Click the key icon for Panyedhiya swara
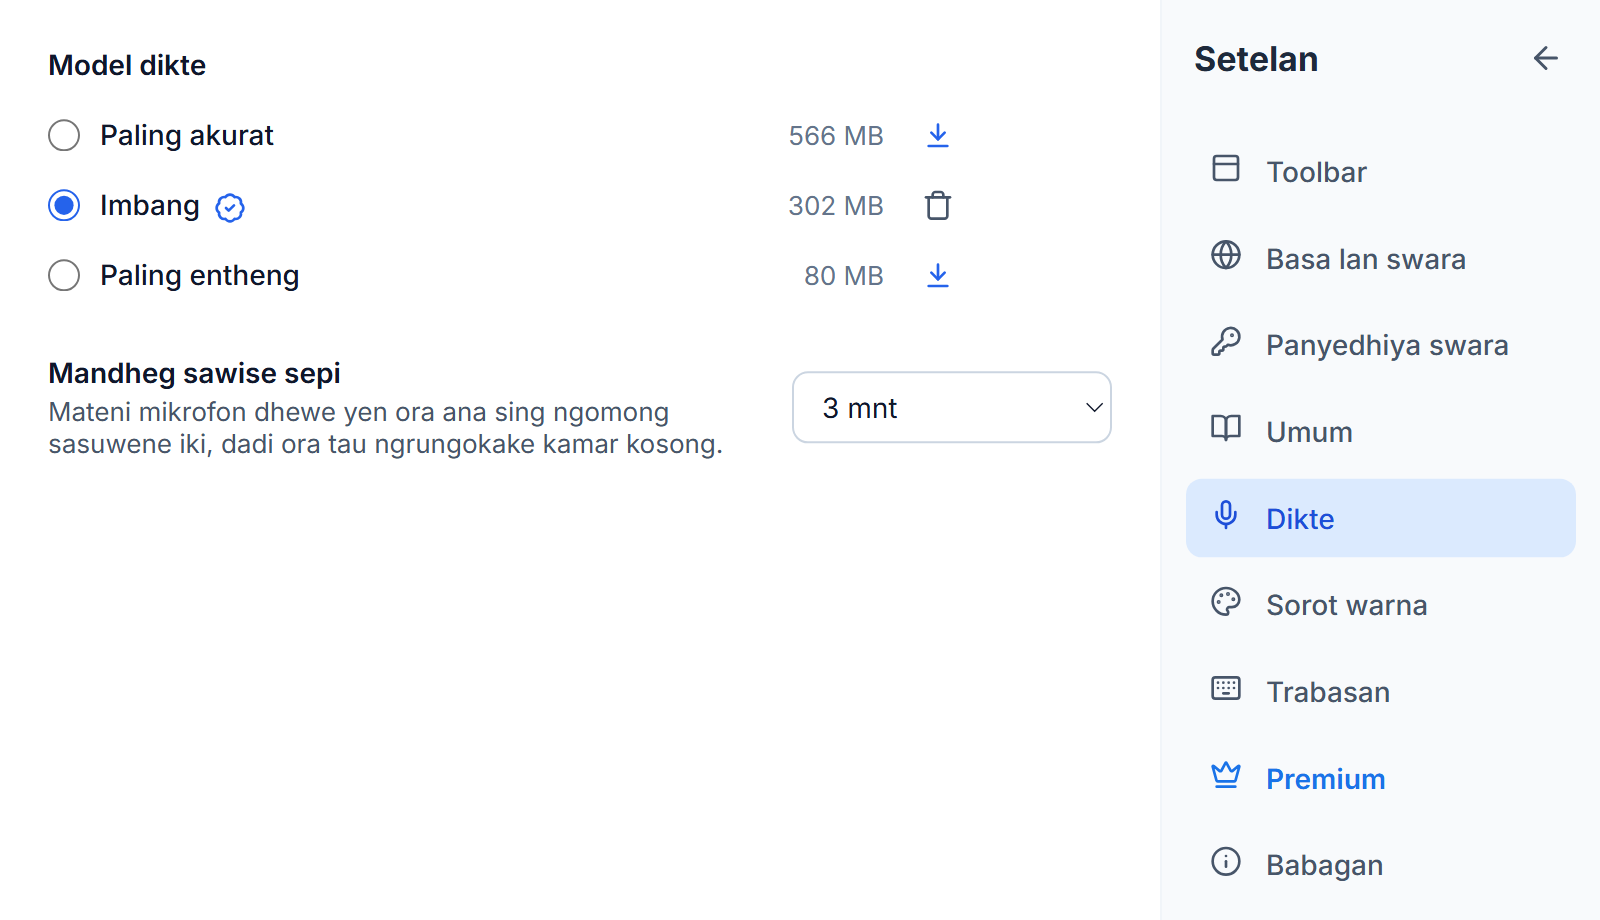This screenshot has width=1600, height=920. (1225, 342)
